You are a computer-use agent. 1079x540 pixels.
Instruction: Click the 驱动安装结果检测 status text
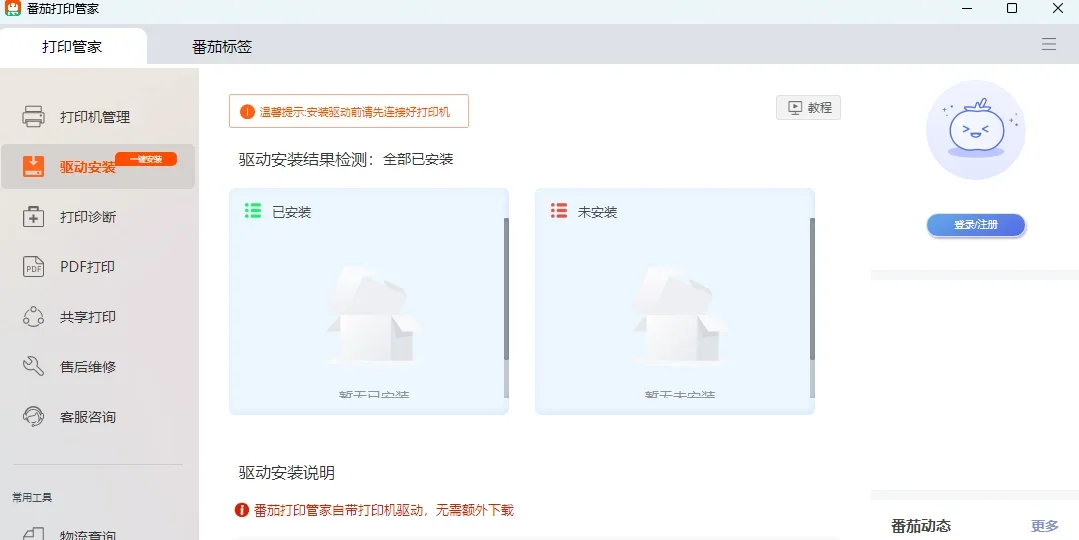coord(345,160)
